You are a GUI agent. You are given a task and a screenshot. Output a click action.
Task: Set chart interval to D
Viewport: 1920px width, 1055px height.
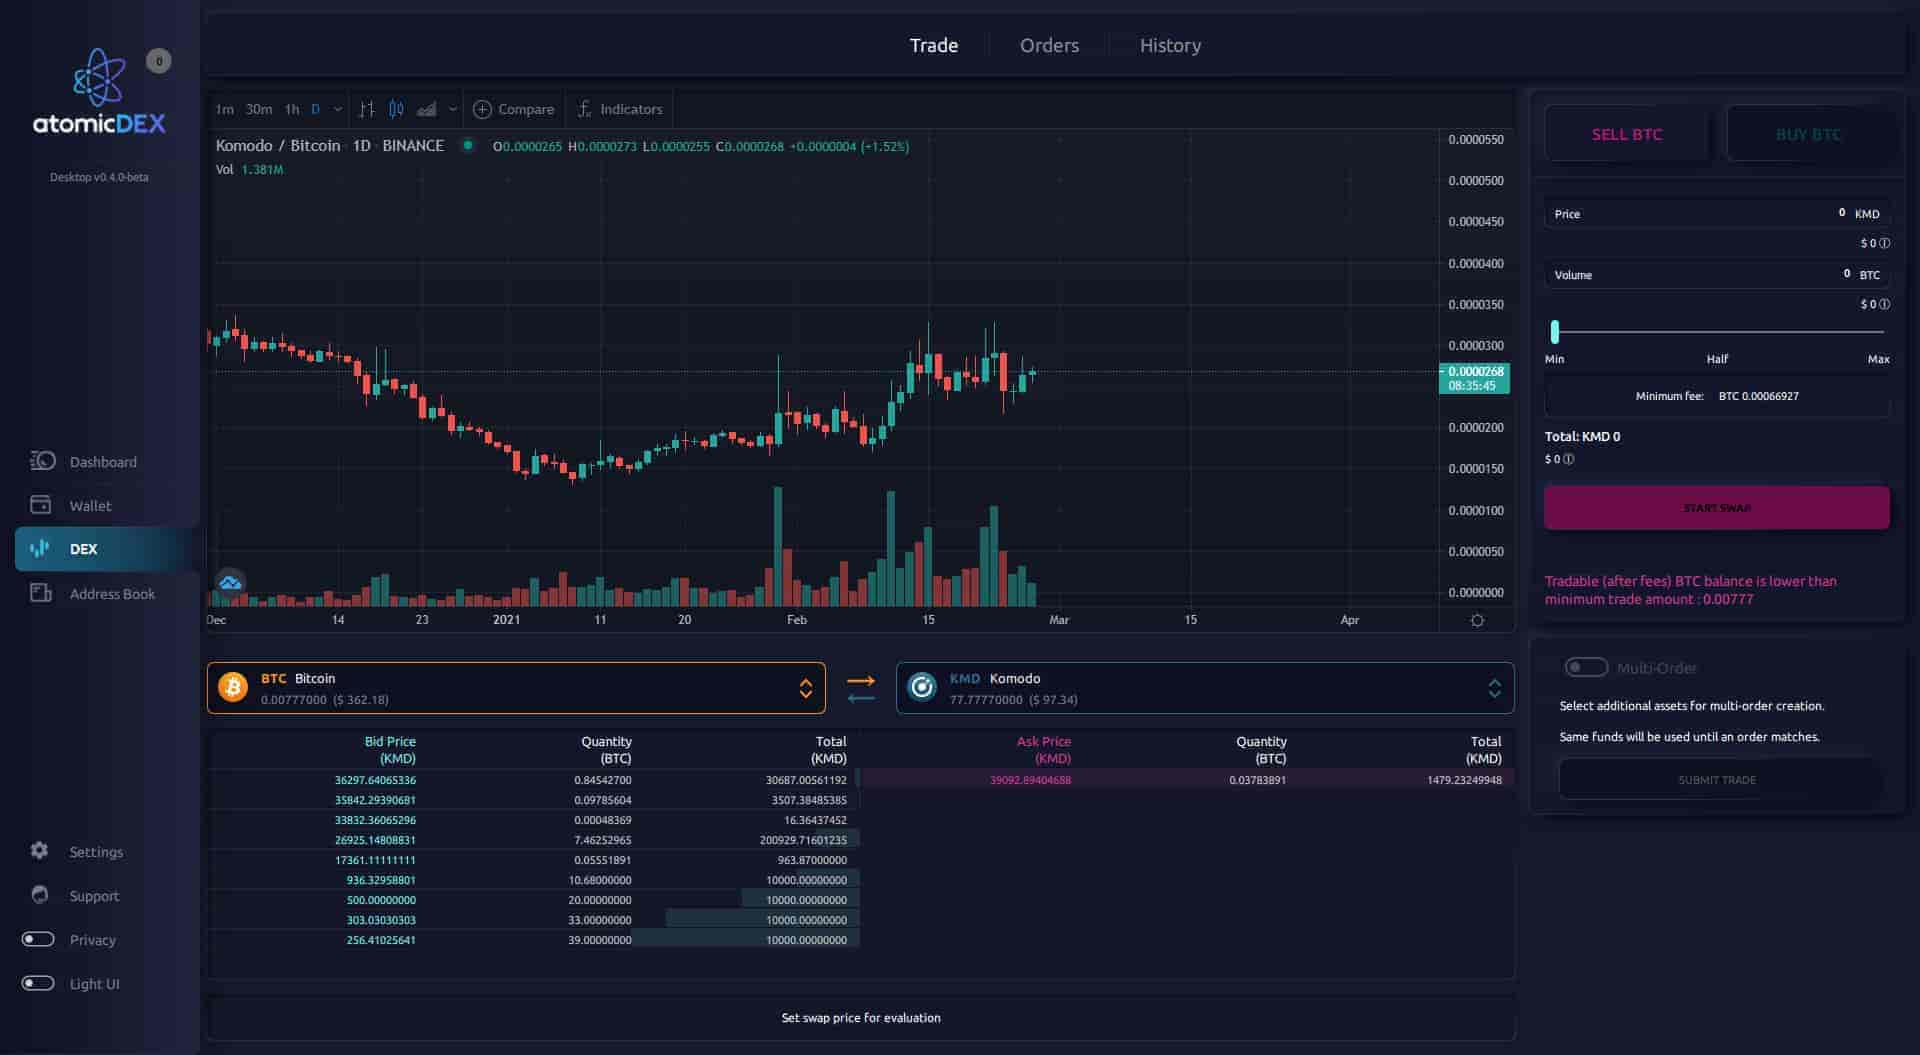coord(315,109)
